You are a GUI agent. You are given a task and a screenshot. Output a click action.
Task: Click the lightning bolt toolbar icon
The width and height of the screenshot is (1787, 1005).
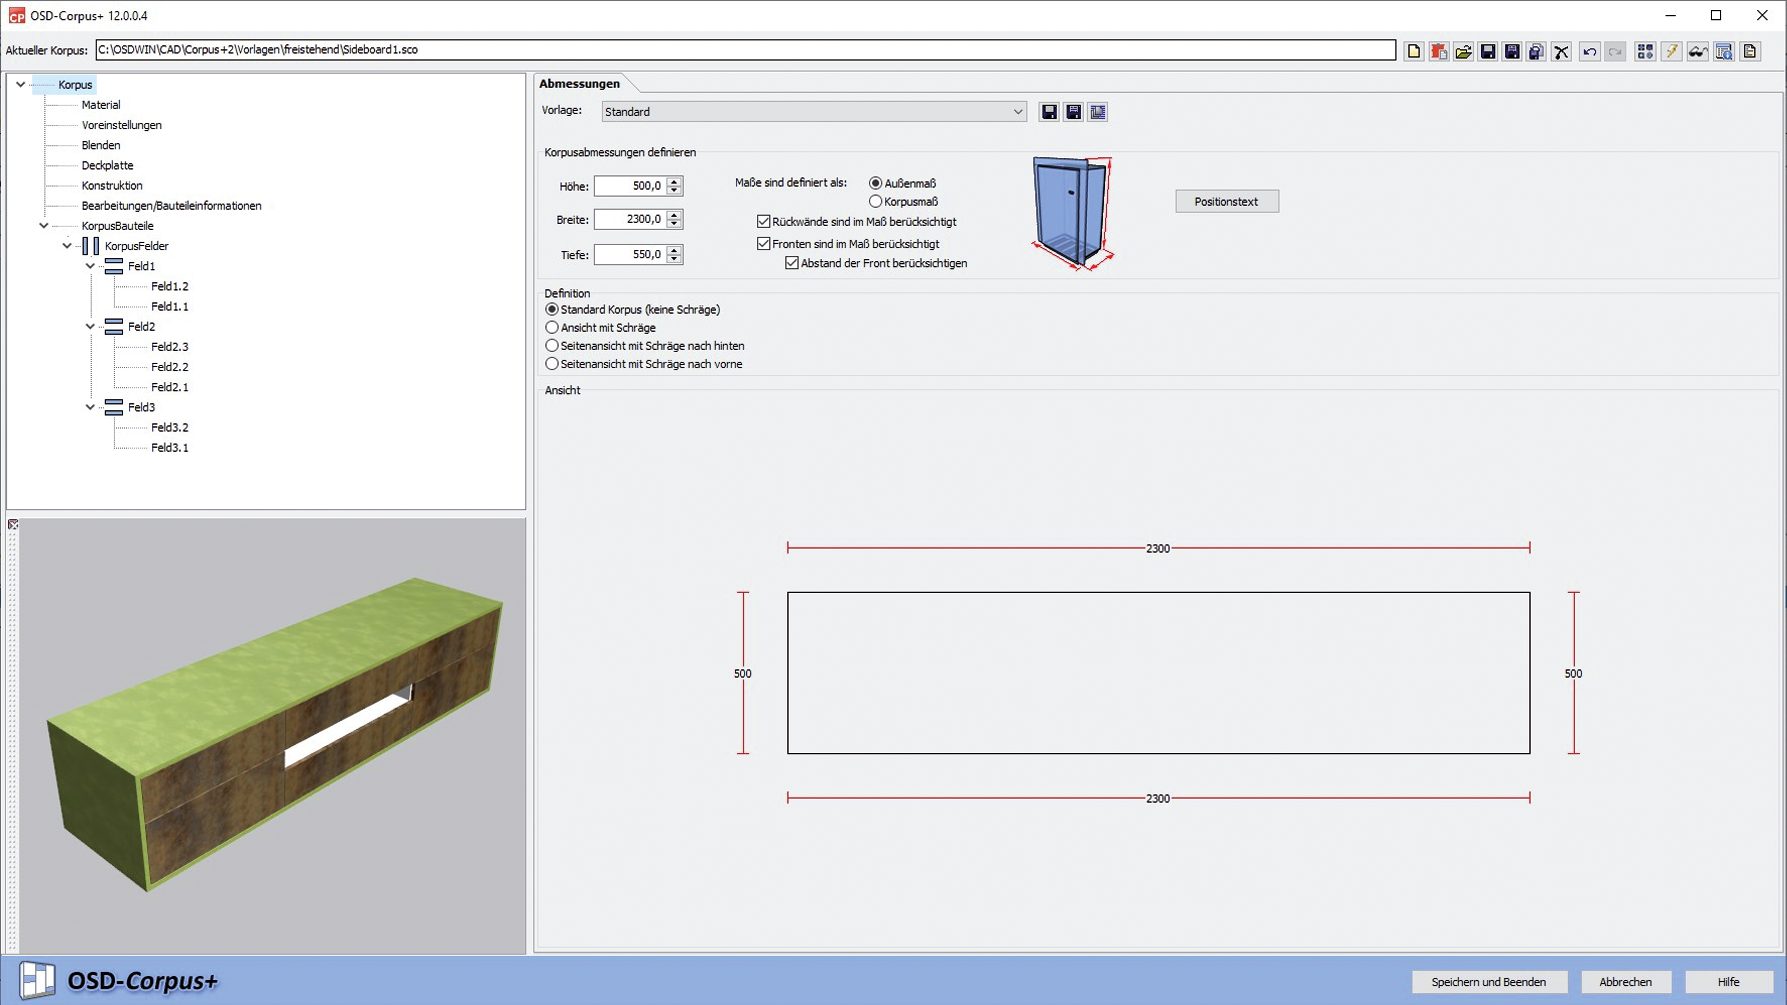pyautogui.click(x=1673, y=51)
